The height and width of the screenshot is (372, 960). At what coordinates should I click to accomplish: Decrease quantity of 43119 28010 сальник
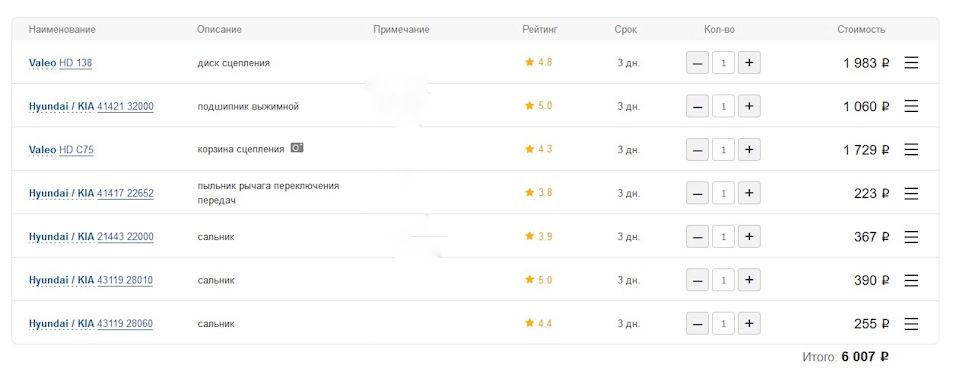pos(697,280)
